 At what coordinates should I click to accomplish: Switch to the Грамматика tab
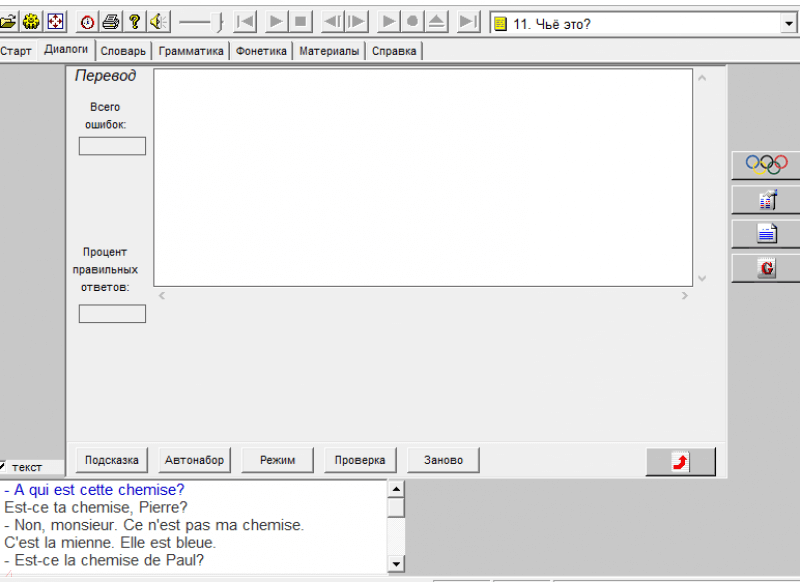[191, 51]
